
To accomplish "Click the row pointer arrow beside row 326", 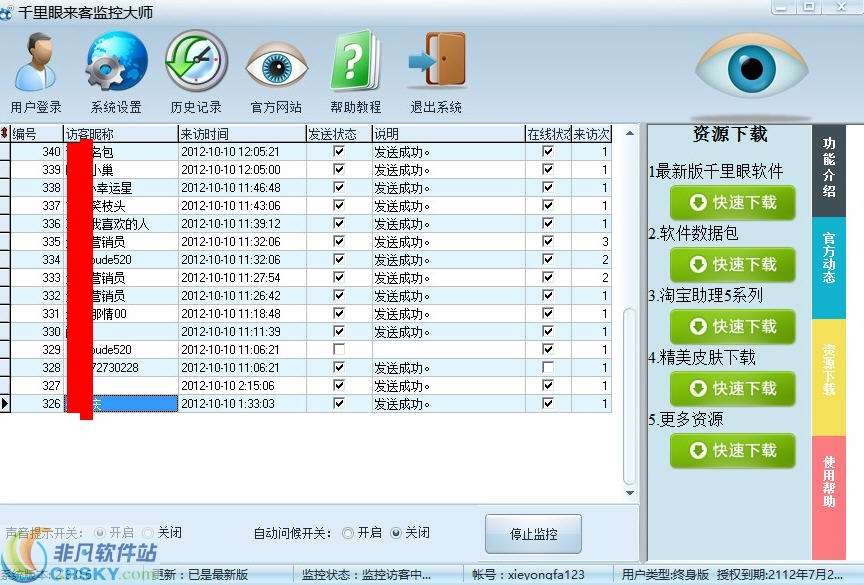I will [x=4, y=404].
